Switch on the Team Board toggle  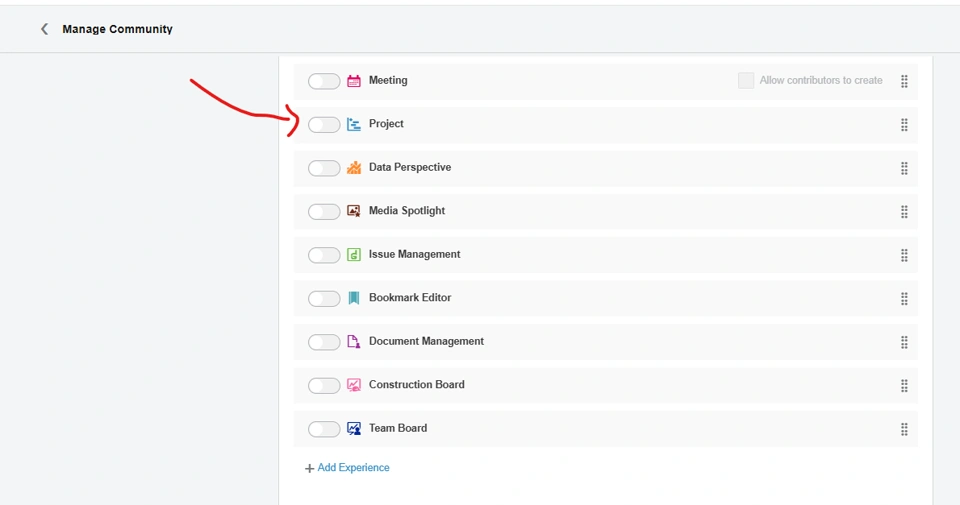coord(324,429)
